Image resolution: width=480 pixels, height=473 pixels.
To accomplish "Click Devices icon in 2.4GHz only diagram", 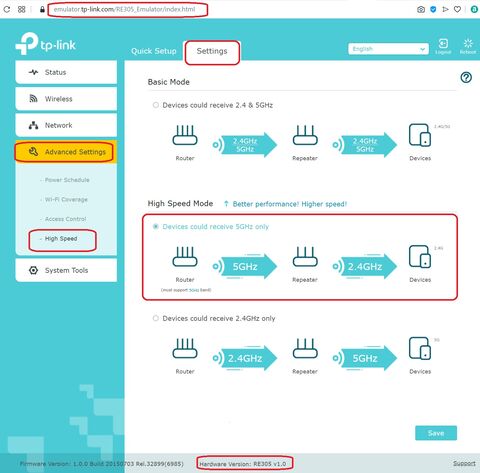I will 420,348.
